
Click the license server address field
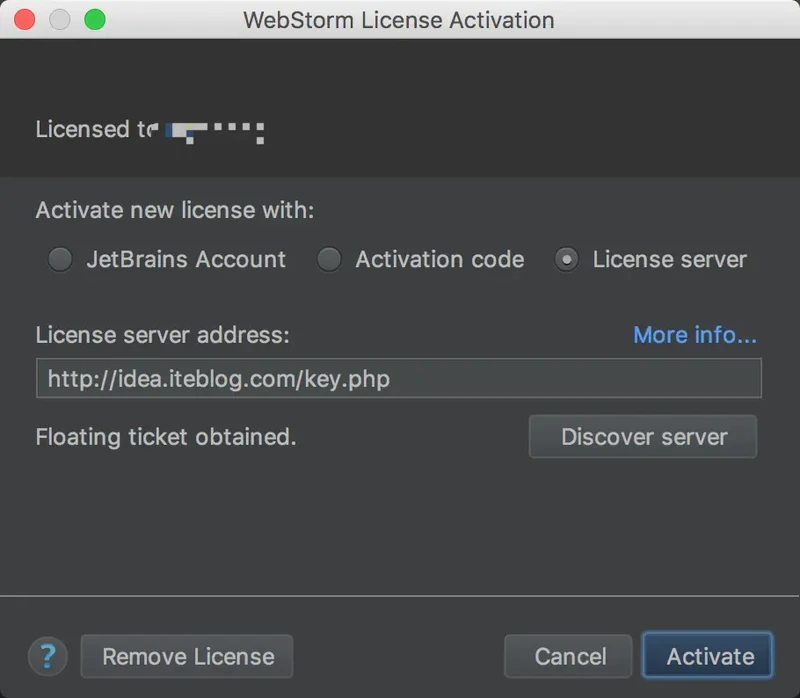[398, 379]
